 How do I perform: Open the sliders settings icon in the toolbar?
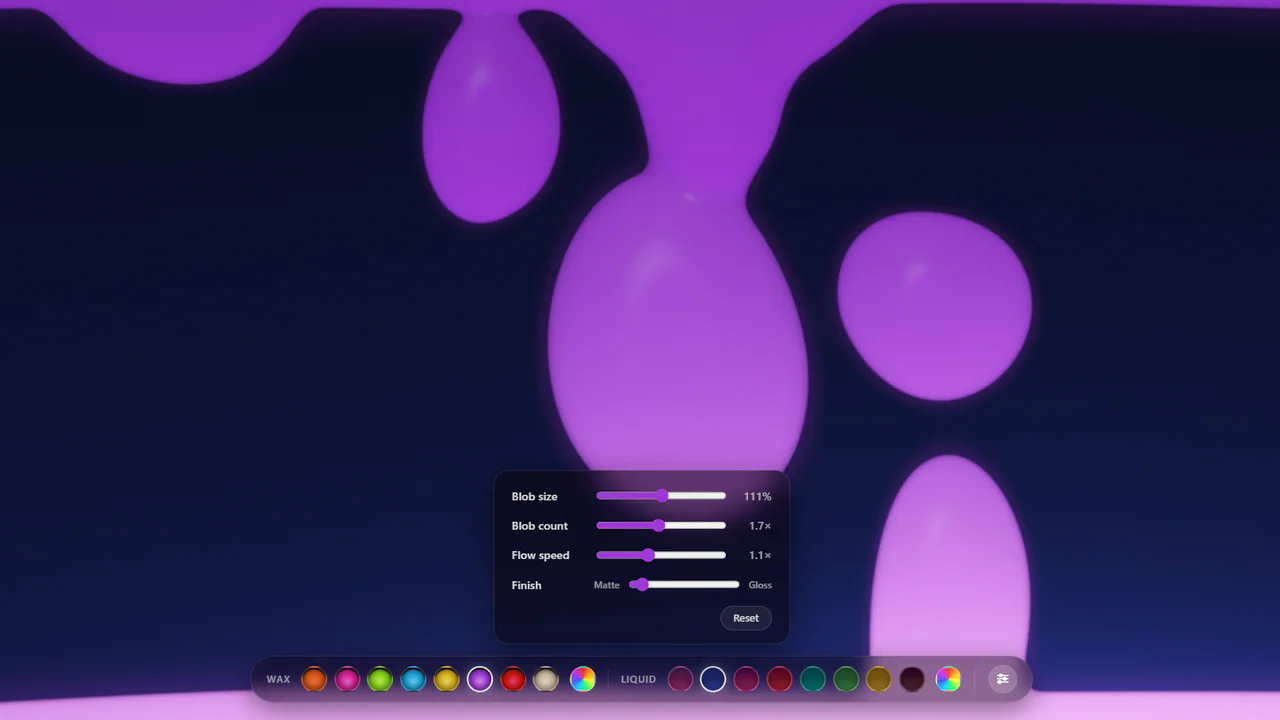pos(1002,680)
